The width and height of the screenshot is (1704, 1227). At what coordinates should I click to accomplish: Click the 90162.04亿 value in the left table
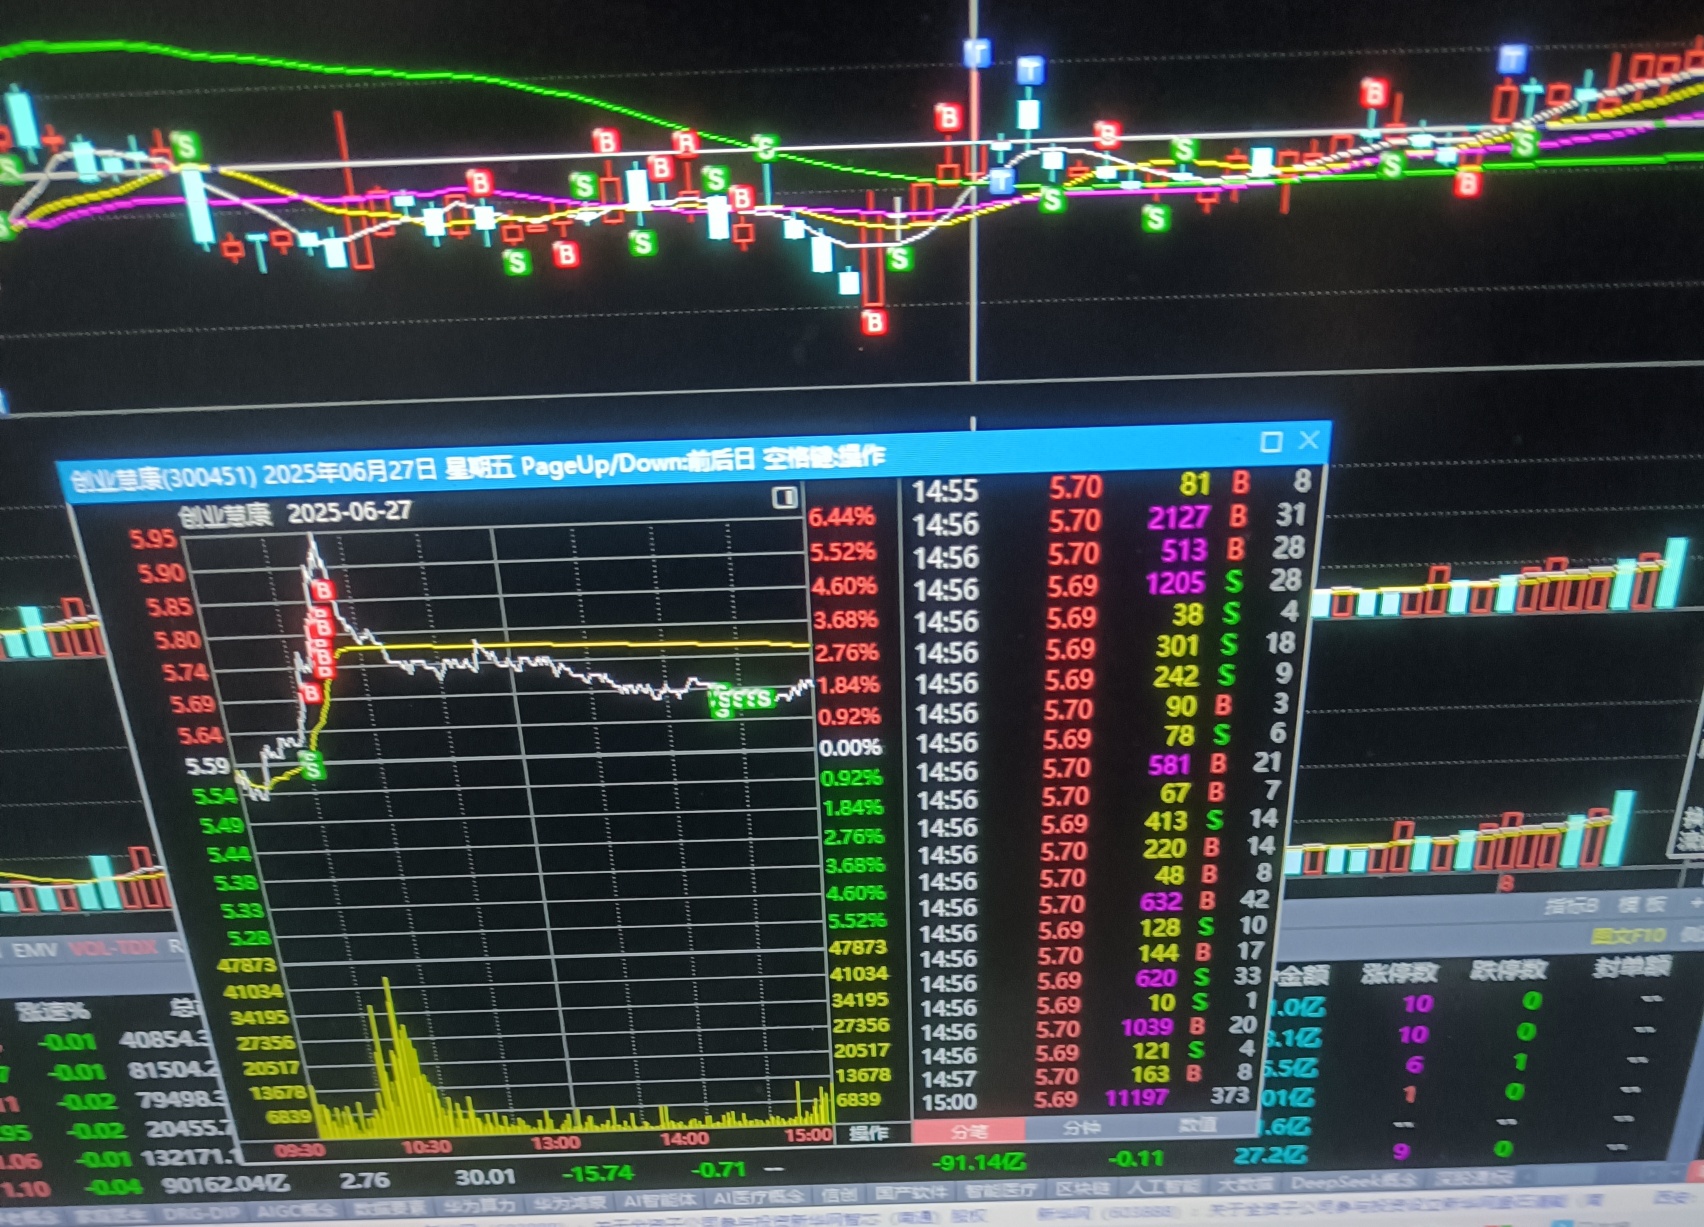[224, 1185]
